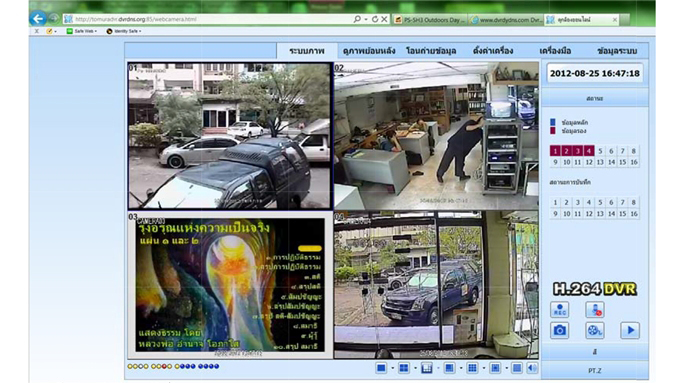Screen dimensions: 674x383
Task: Click the blue play arrow button
Action: [630, 330]
